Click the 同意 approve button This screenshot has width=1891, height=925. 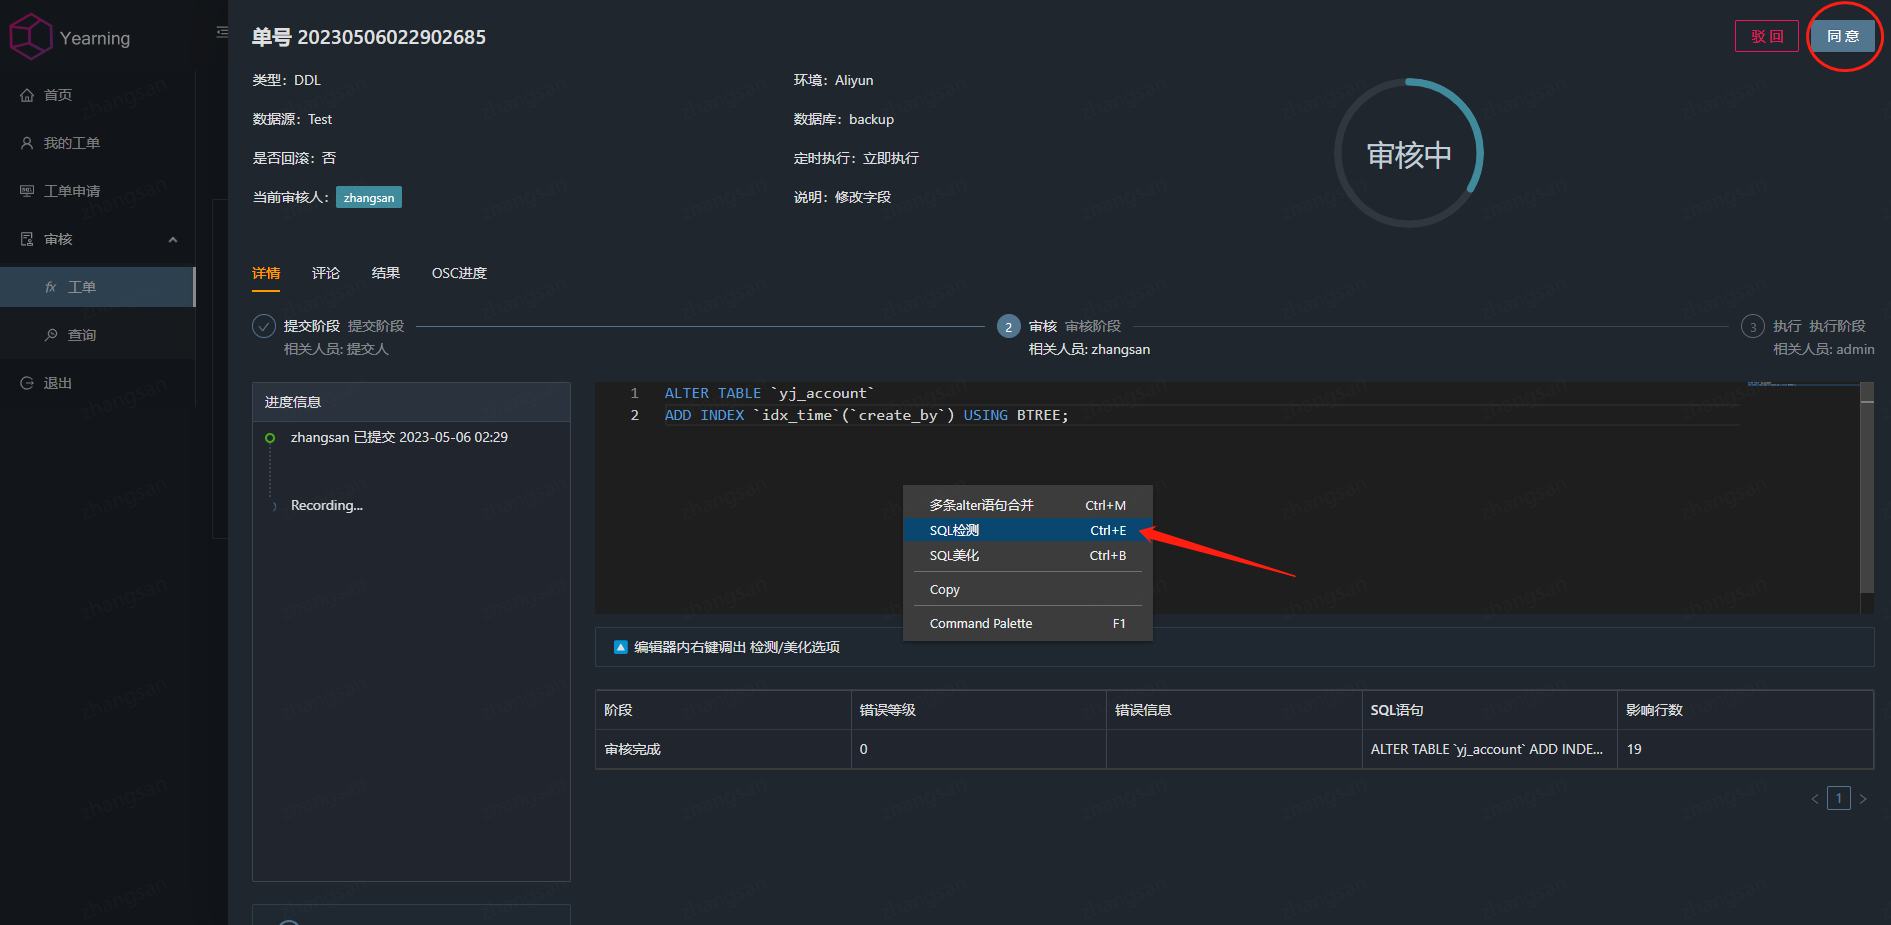[1843, 36]
